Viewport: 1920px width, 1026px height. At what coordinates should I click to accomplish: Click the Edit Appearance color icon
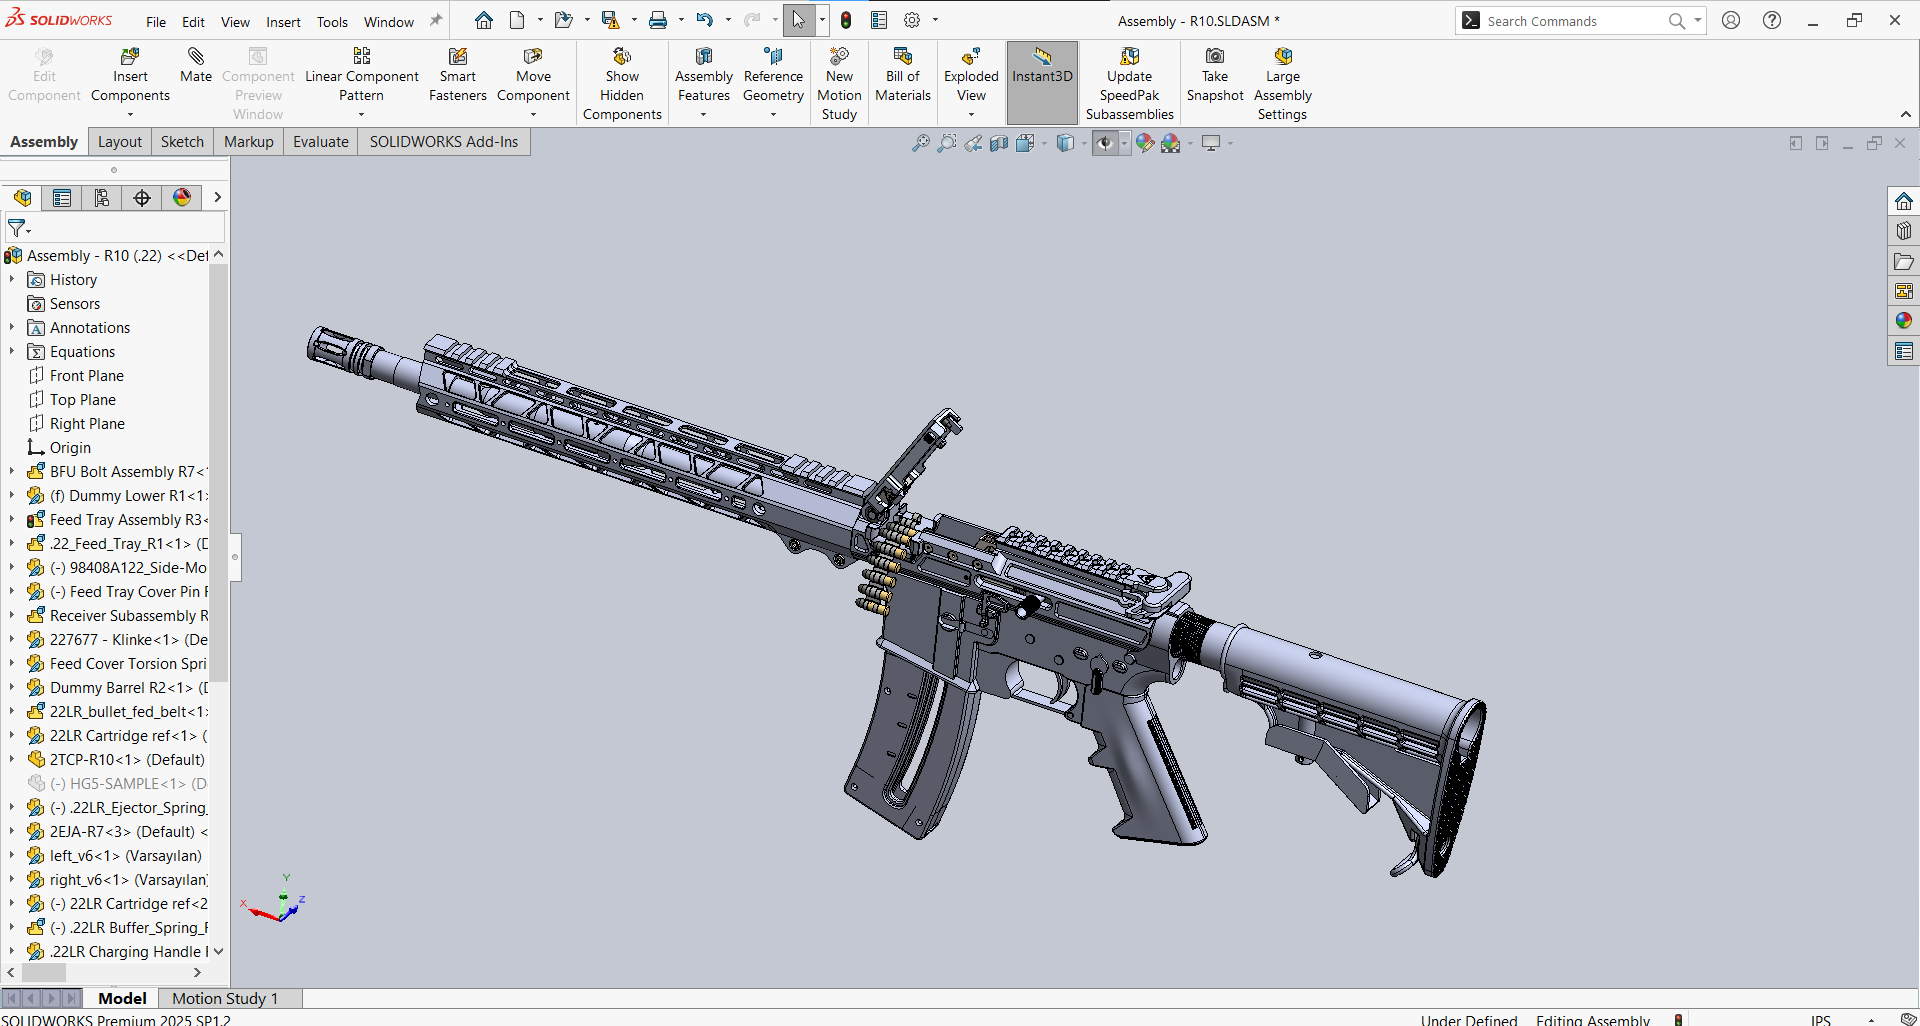click(1144, 143)
